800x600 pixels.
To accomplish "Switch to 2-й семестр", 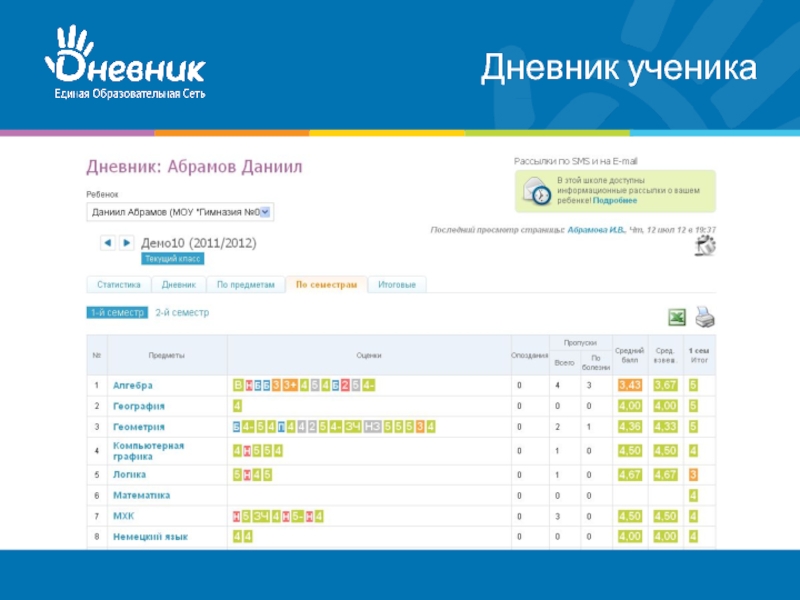I will pos(182,313).
